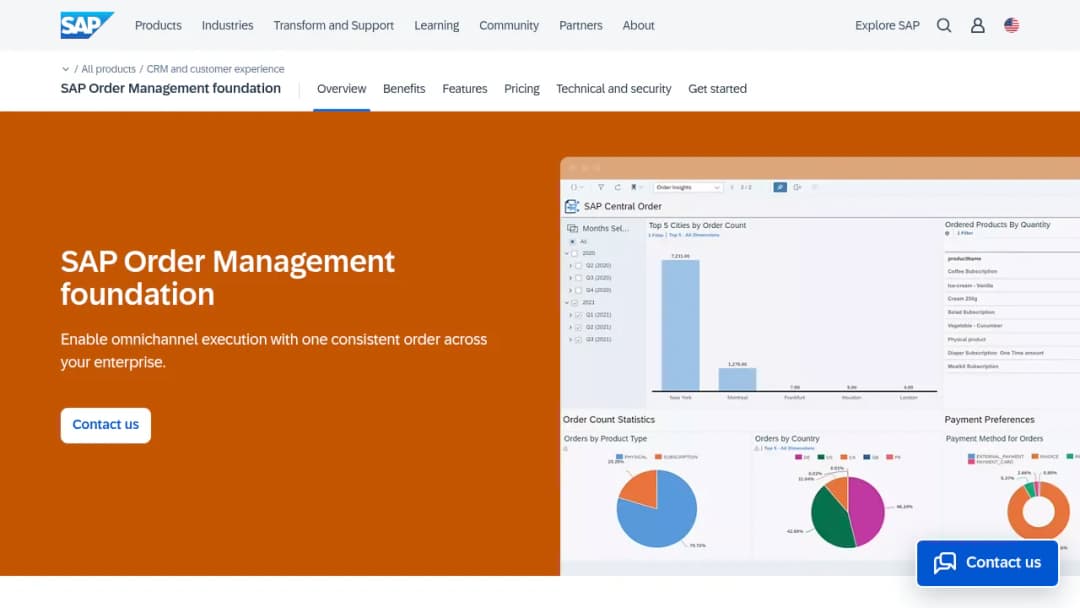
Task: Click 'Coffee Subscription' product row
Action: click(973, 271)
